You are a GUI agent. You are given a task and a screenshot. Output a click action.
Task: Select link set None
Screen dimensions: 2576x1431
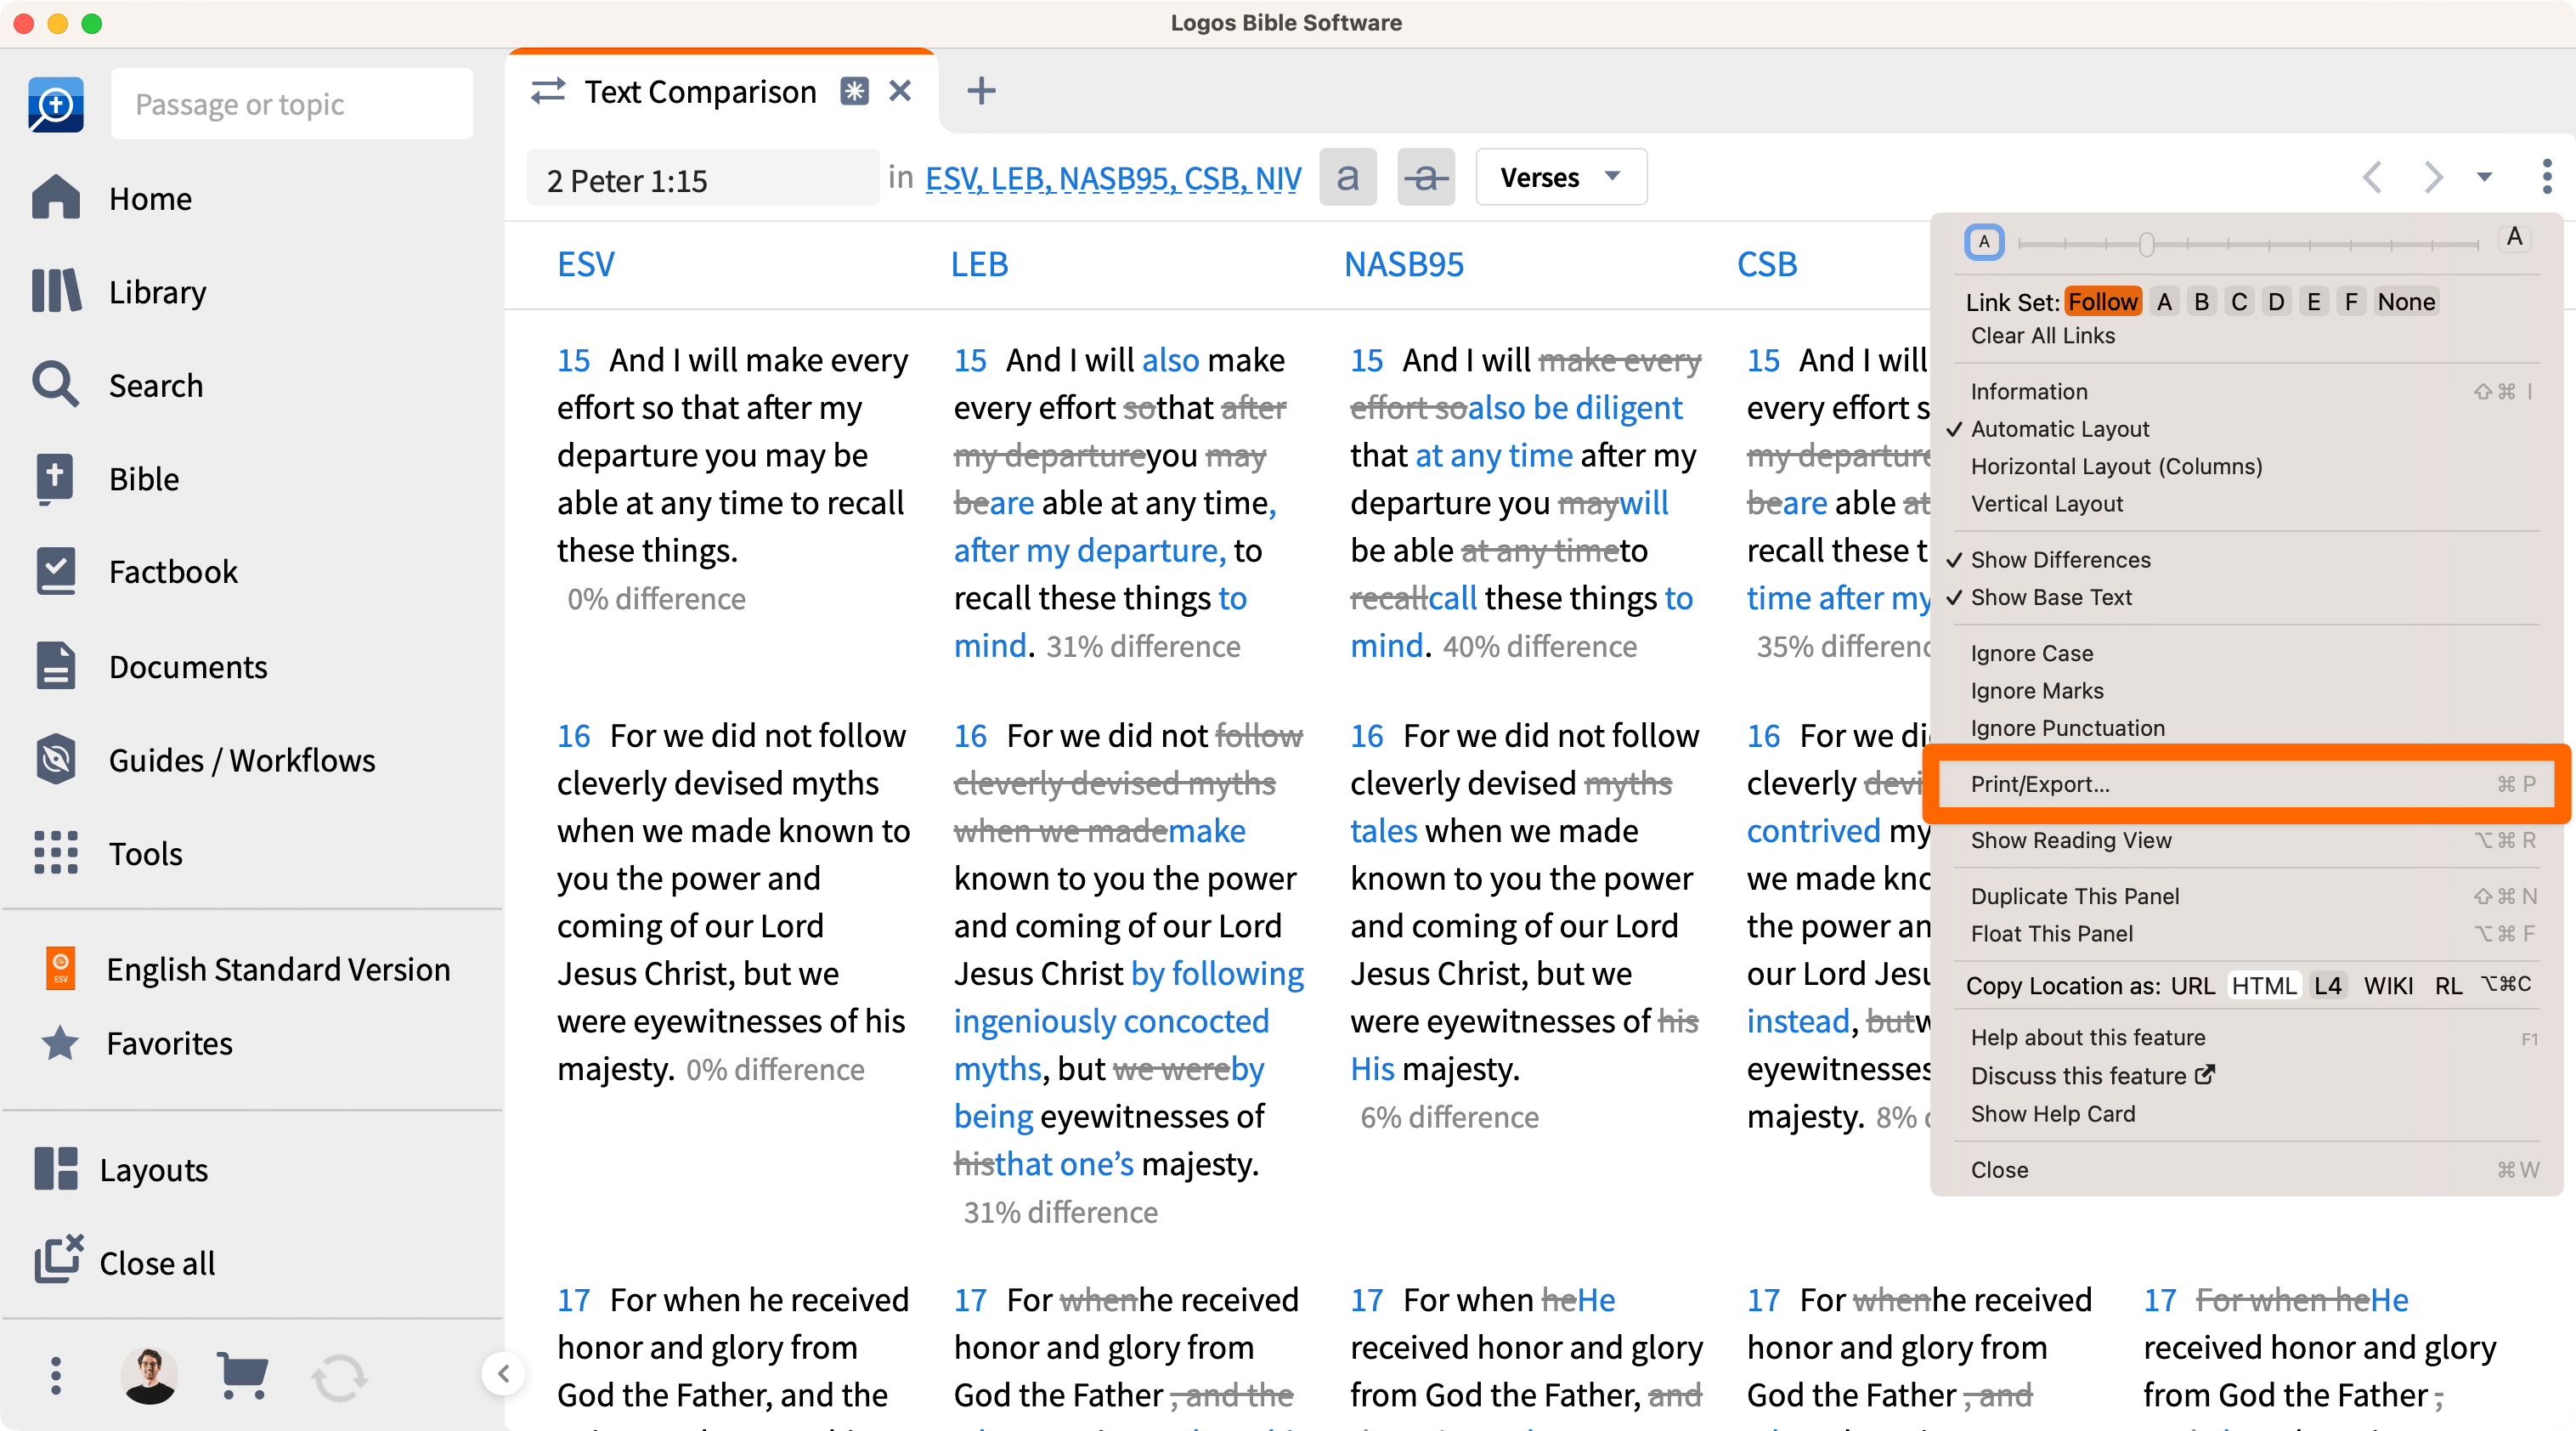click(x=2405, y=301)
